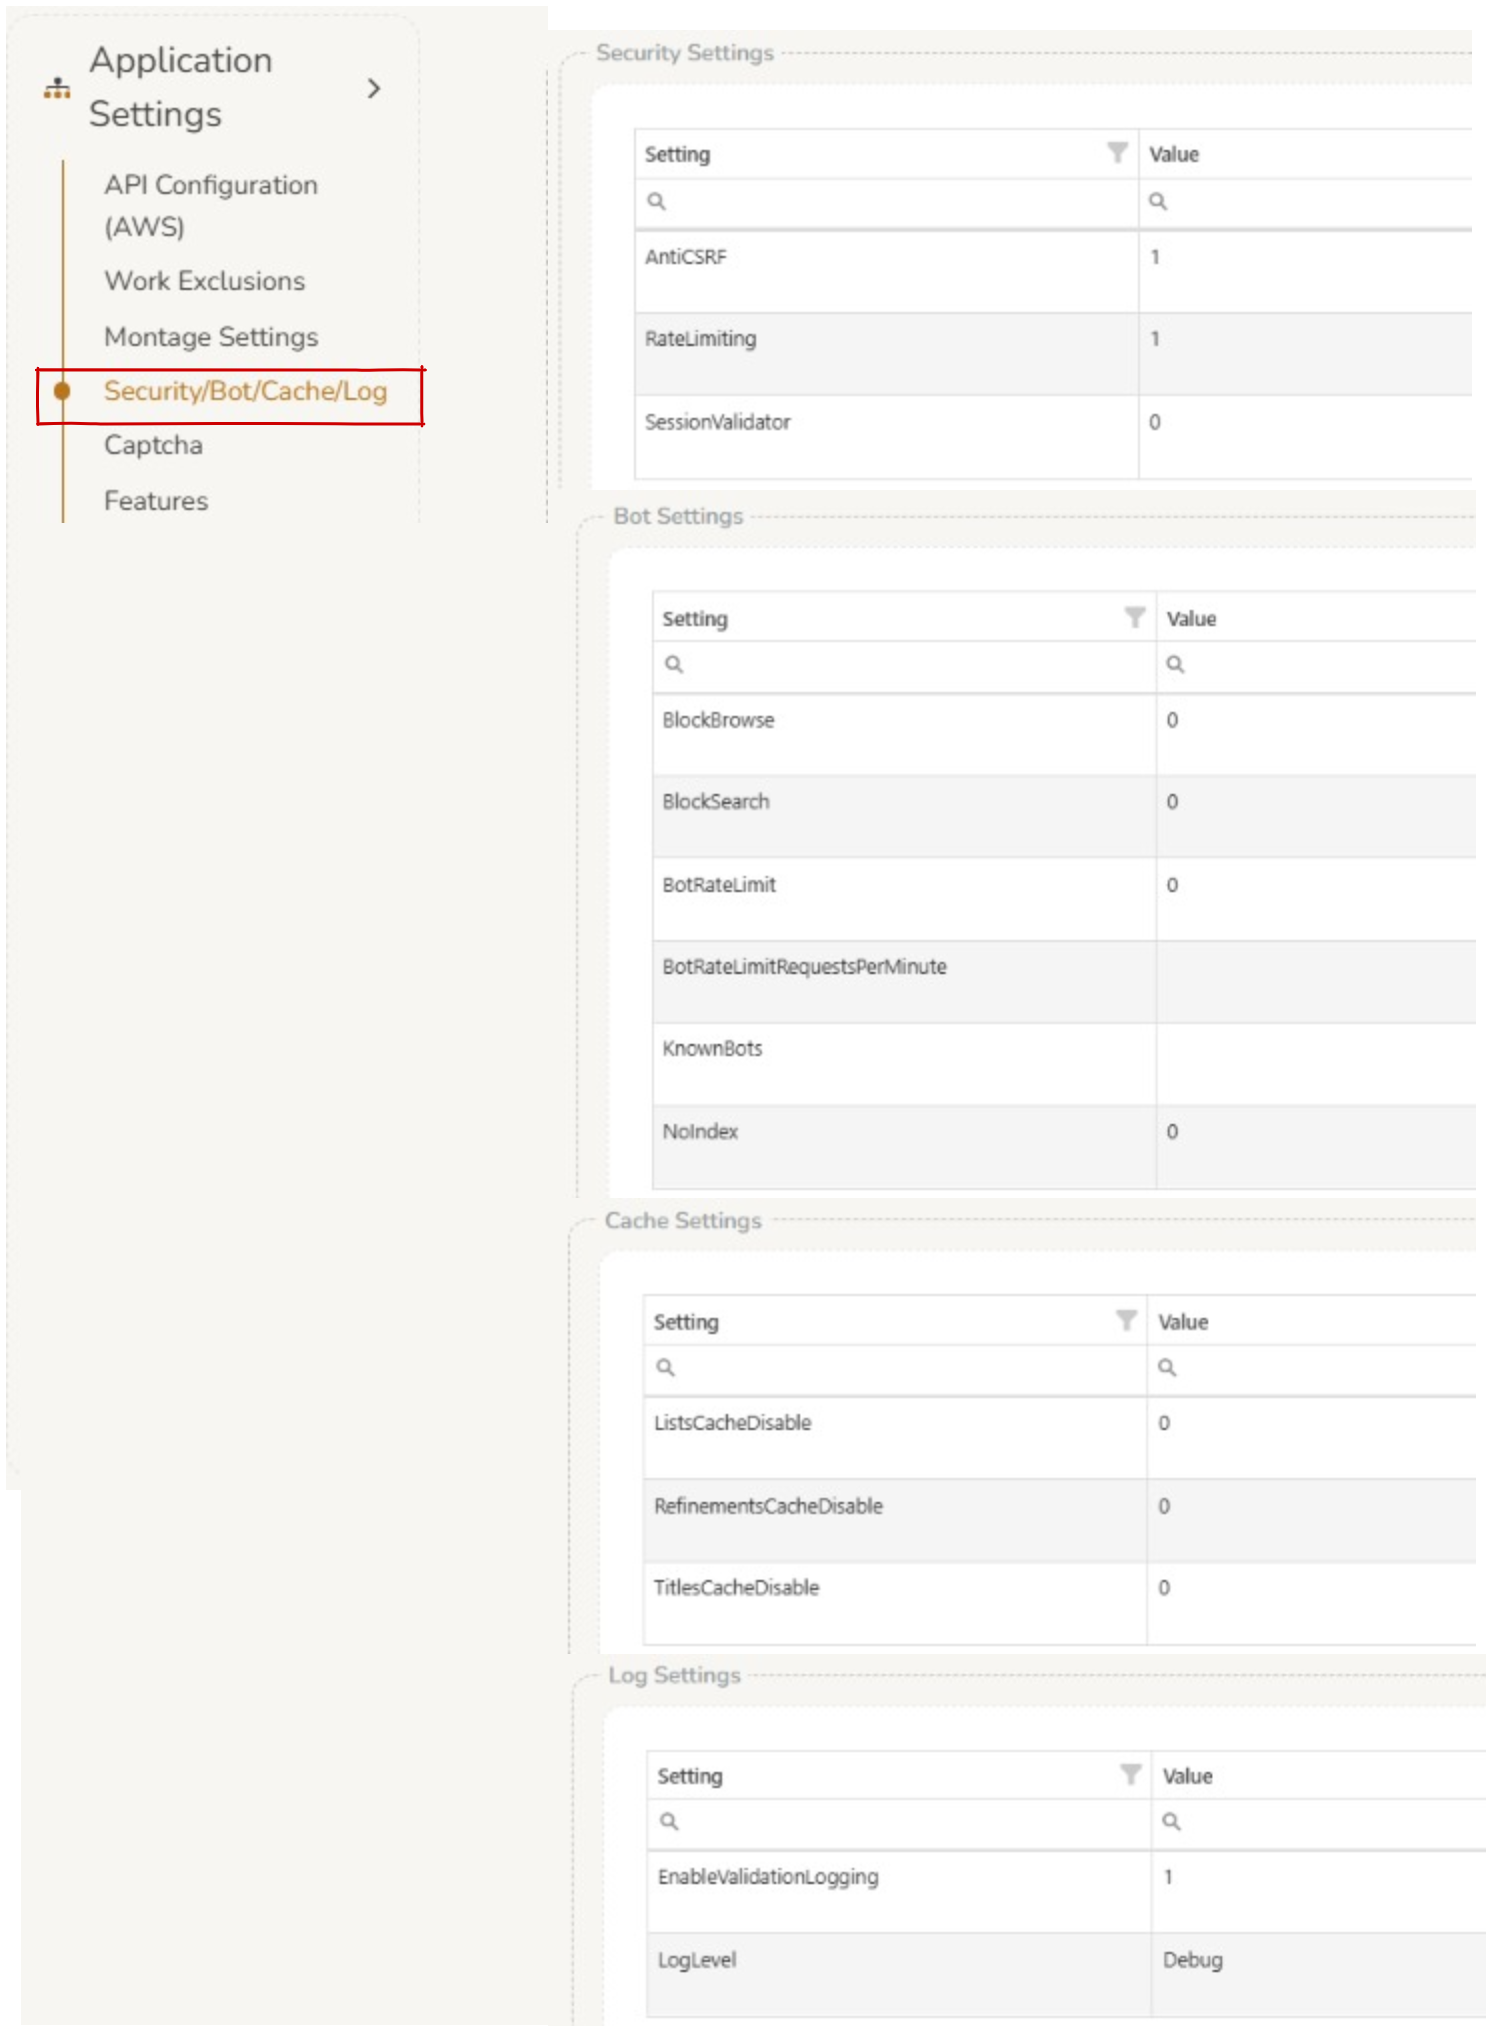
Task: Click search icon in Cache Setting column filter
Action: coord(666,1368)
